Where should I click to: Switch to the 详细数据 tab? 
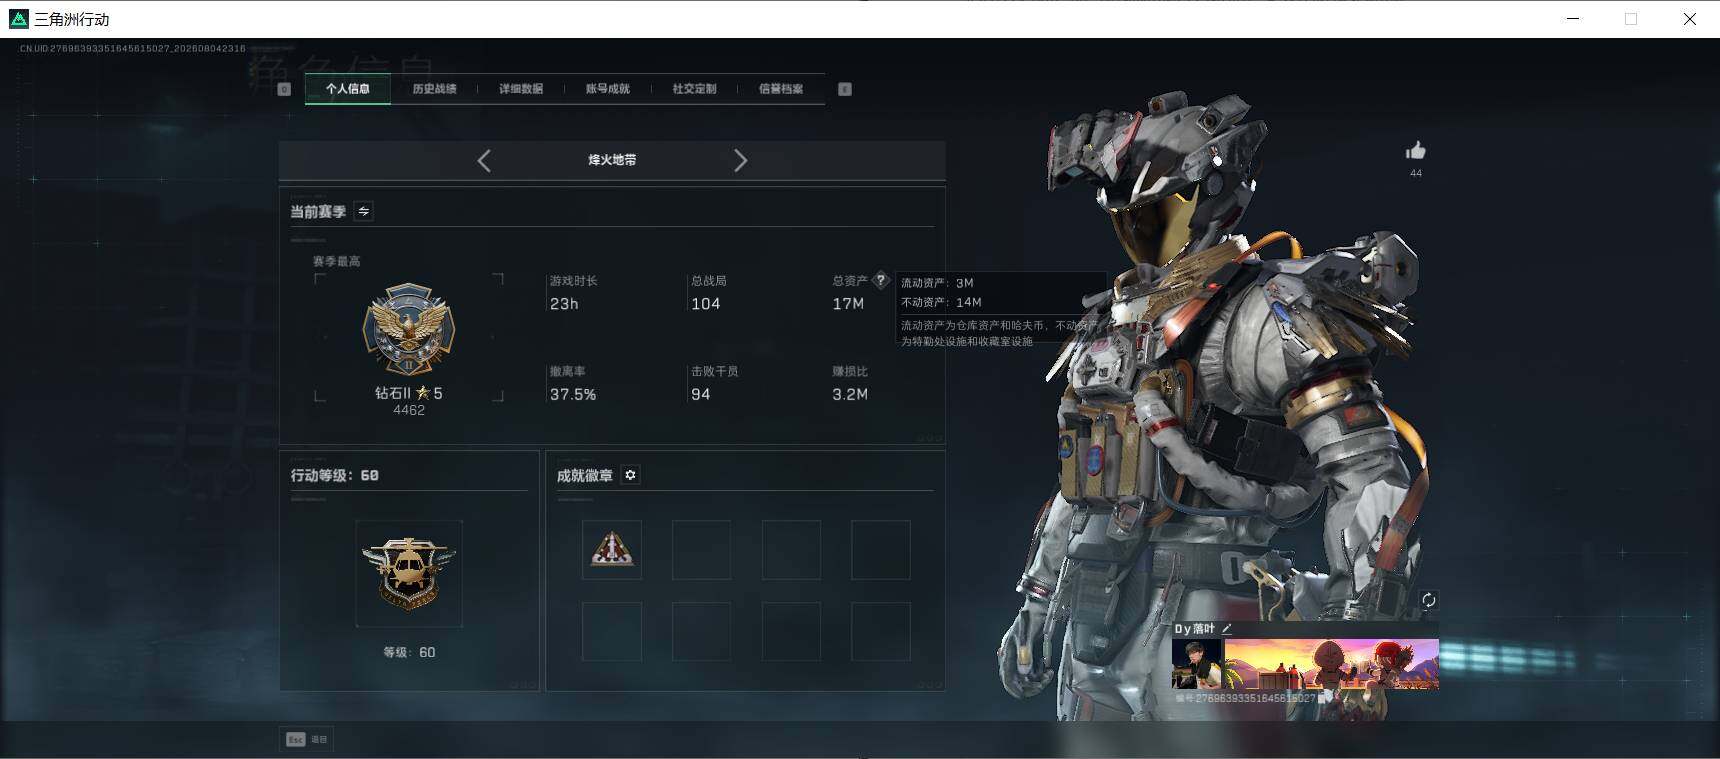click(521, 89)
